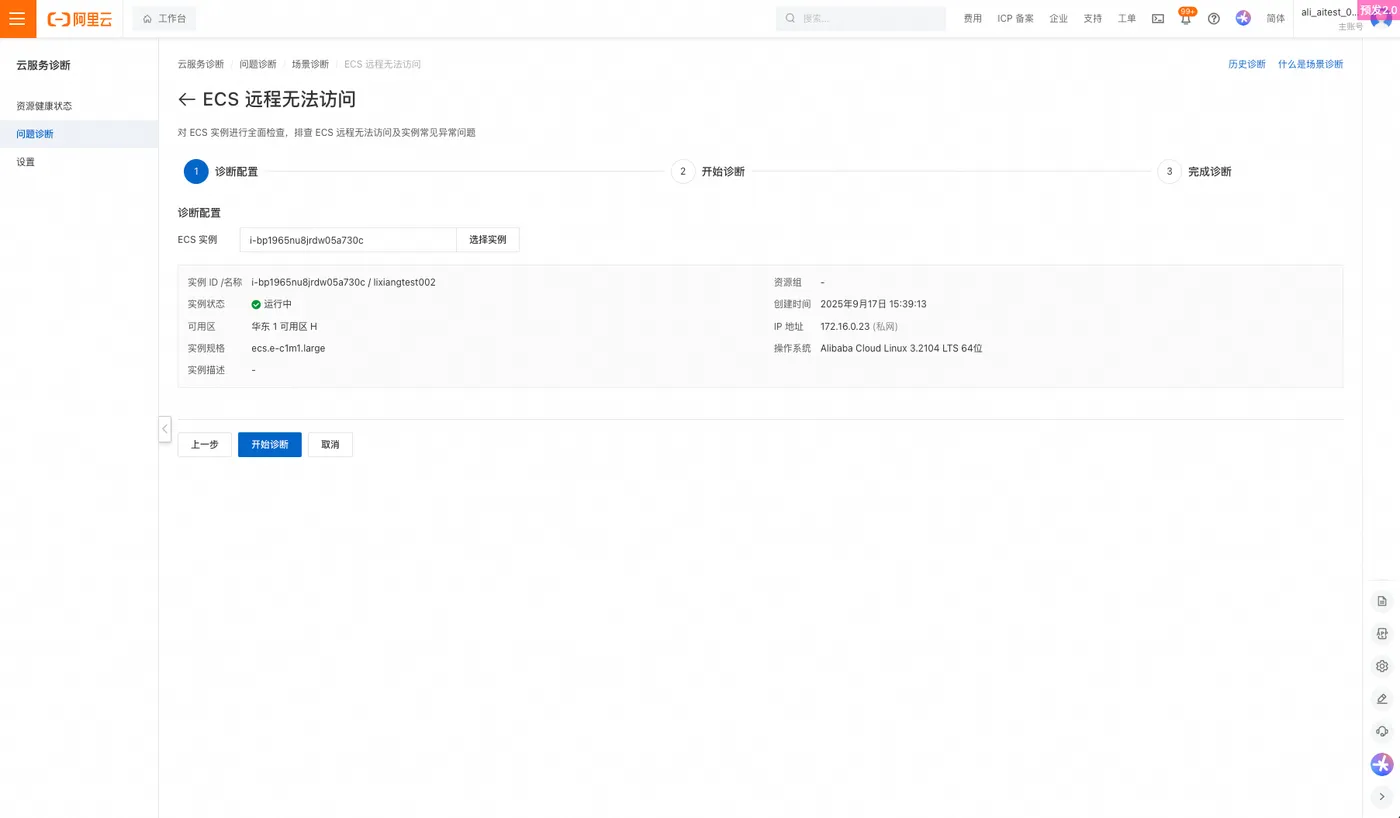Go to 问题诊断 breadcrumb
The height and width of the screenshot is (818, 1400).
(x=258, y=64)
